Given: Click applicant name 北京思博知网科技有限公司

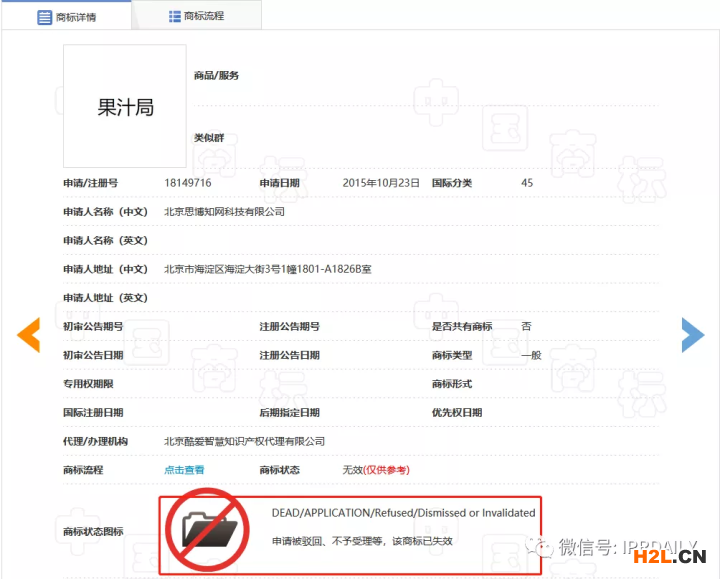Looking at the screenshot, I should (x=224, y=212).
